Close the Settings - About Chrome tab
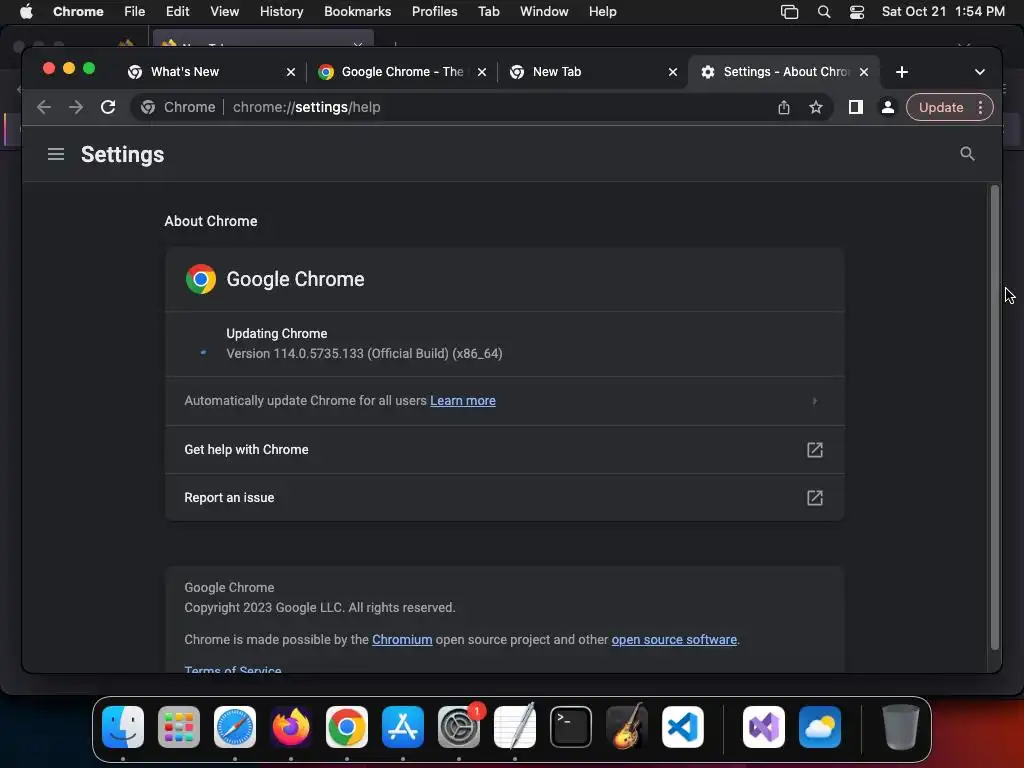1024x768 pixels. tap(863, 72)
